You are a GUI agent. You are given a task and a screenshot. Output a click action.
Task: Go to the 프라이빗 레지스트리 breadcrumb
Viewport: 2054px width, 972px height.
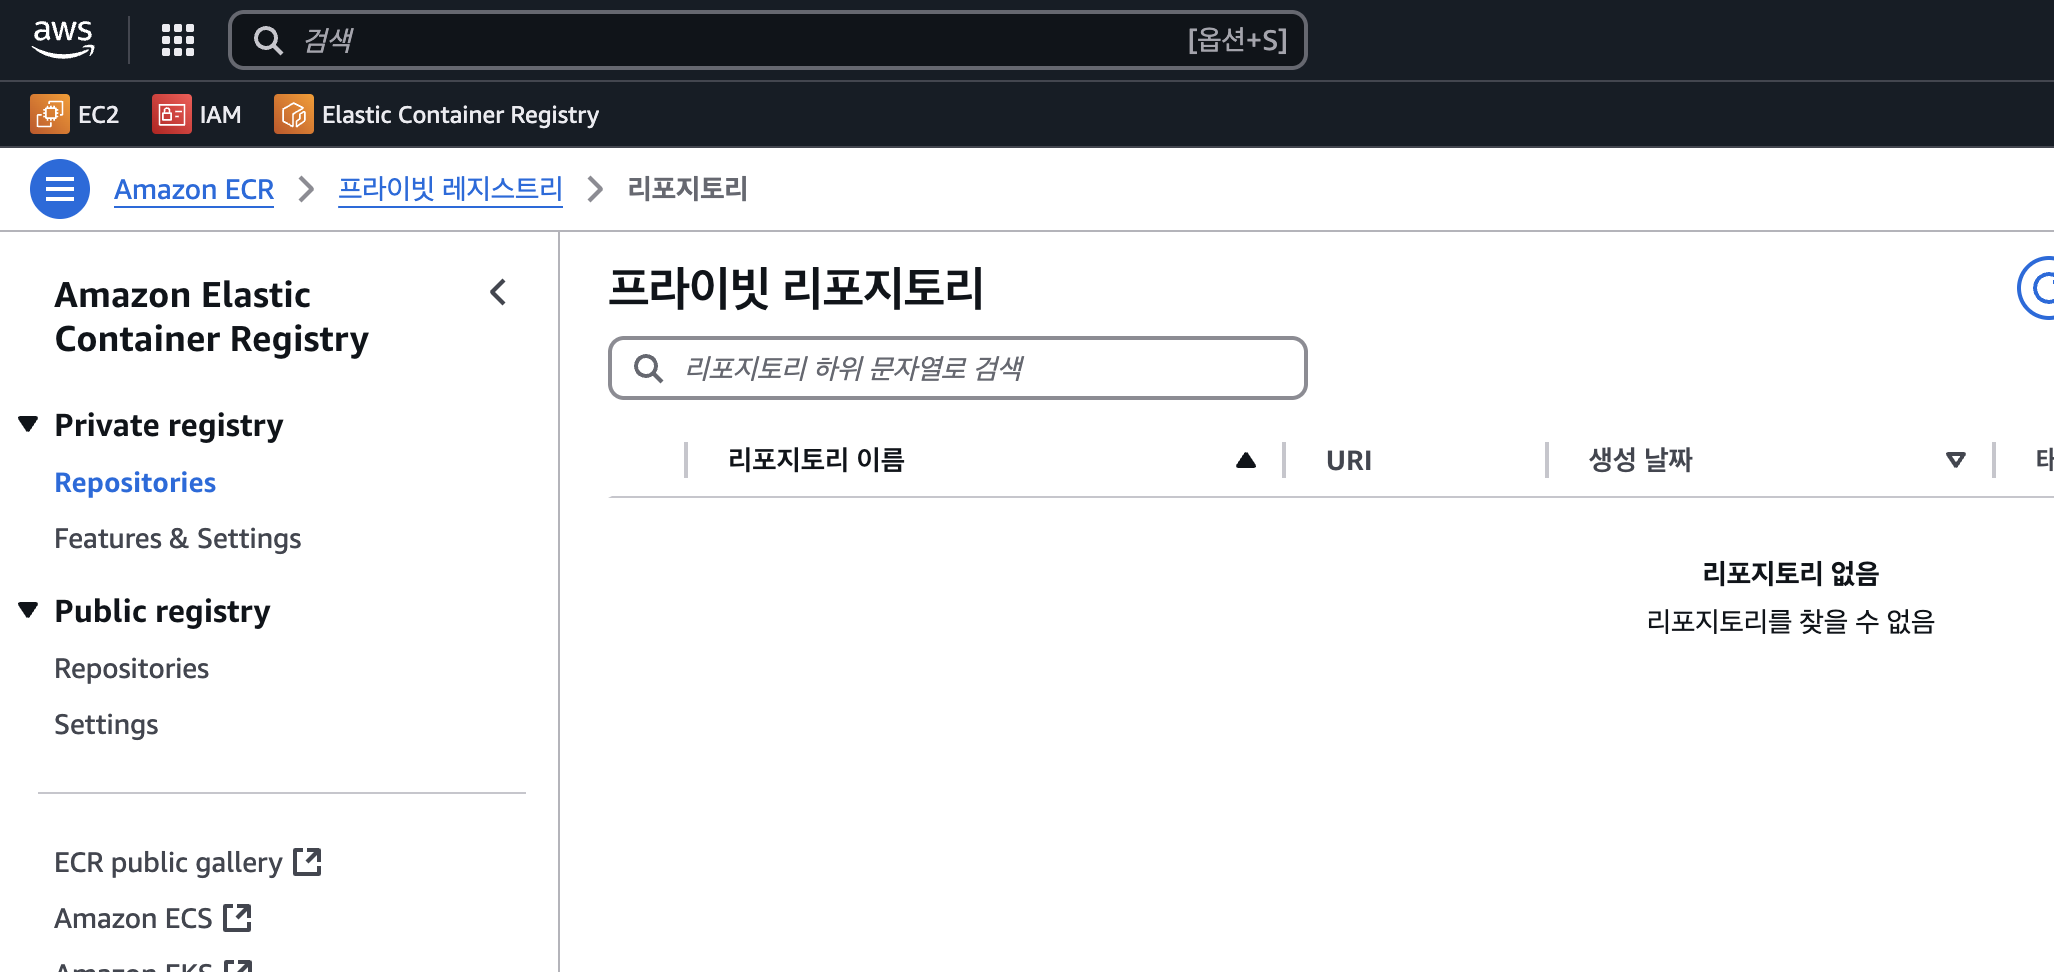(x=450, y=189)
